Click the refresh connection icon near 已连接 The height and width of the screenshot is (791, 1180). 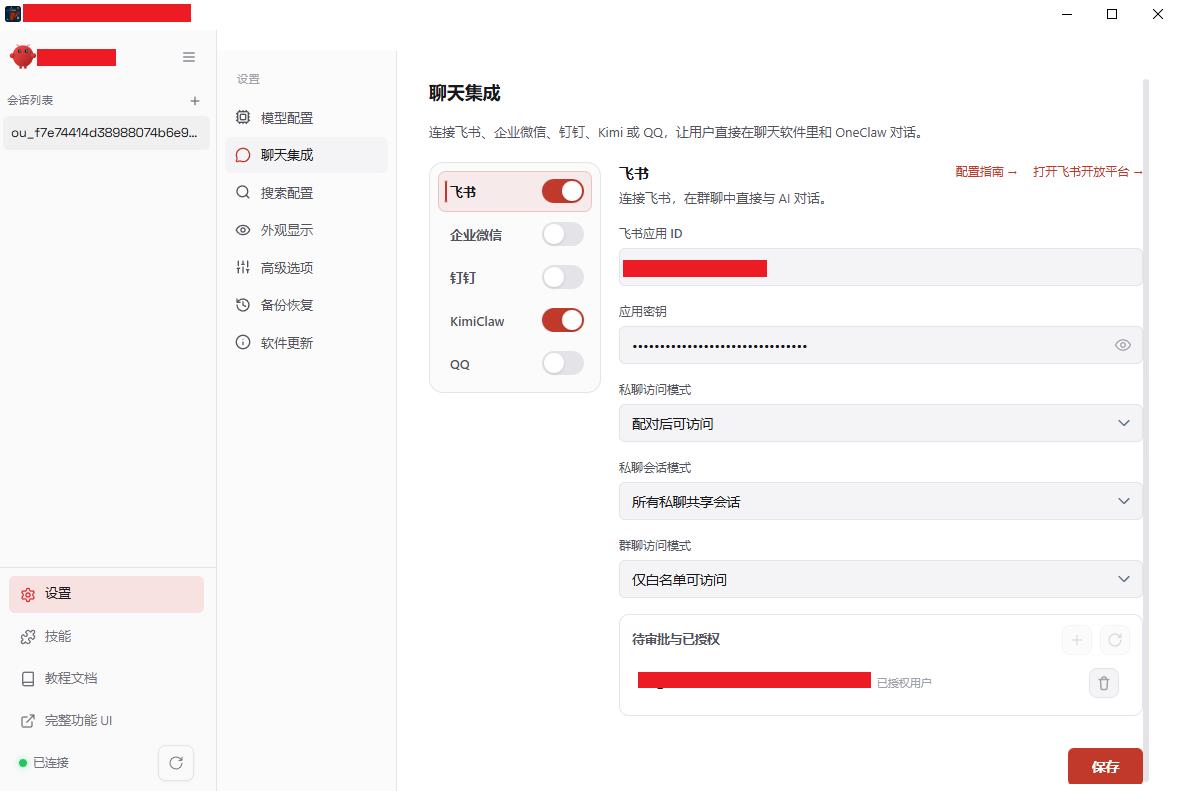click(x=176, y=763)
